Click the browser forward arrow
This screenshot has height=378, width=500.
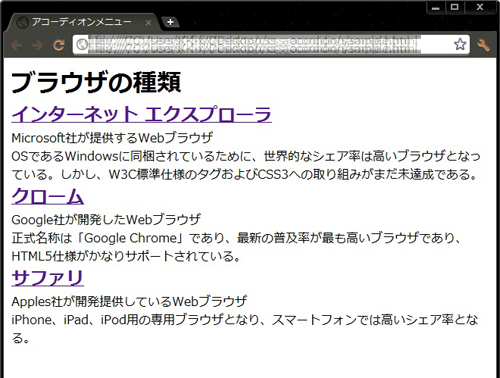pos(37,45)
